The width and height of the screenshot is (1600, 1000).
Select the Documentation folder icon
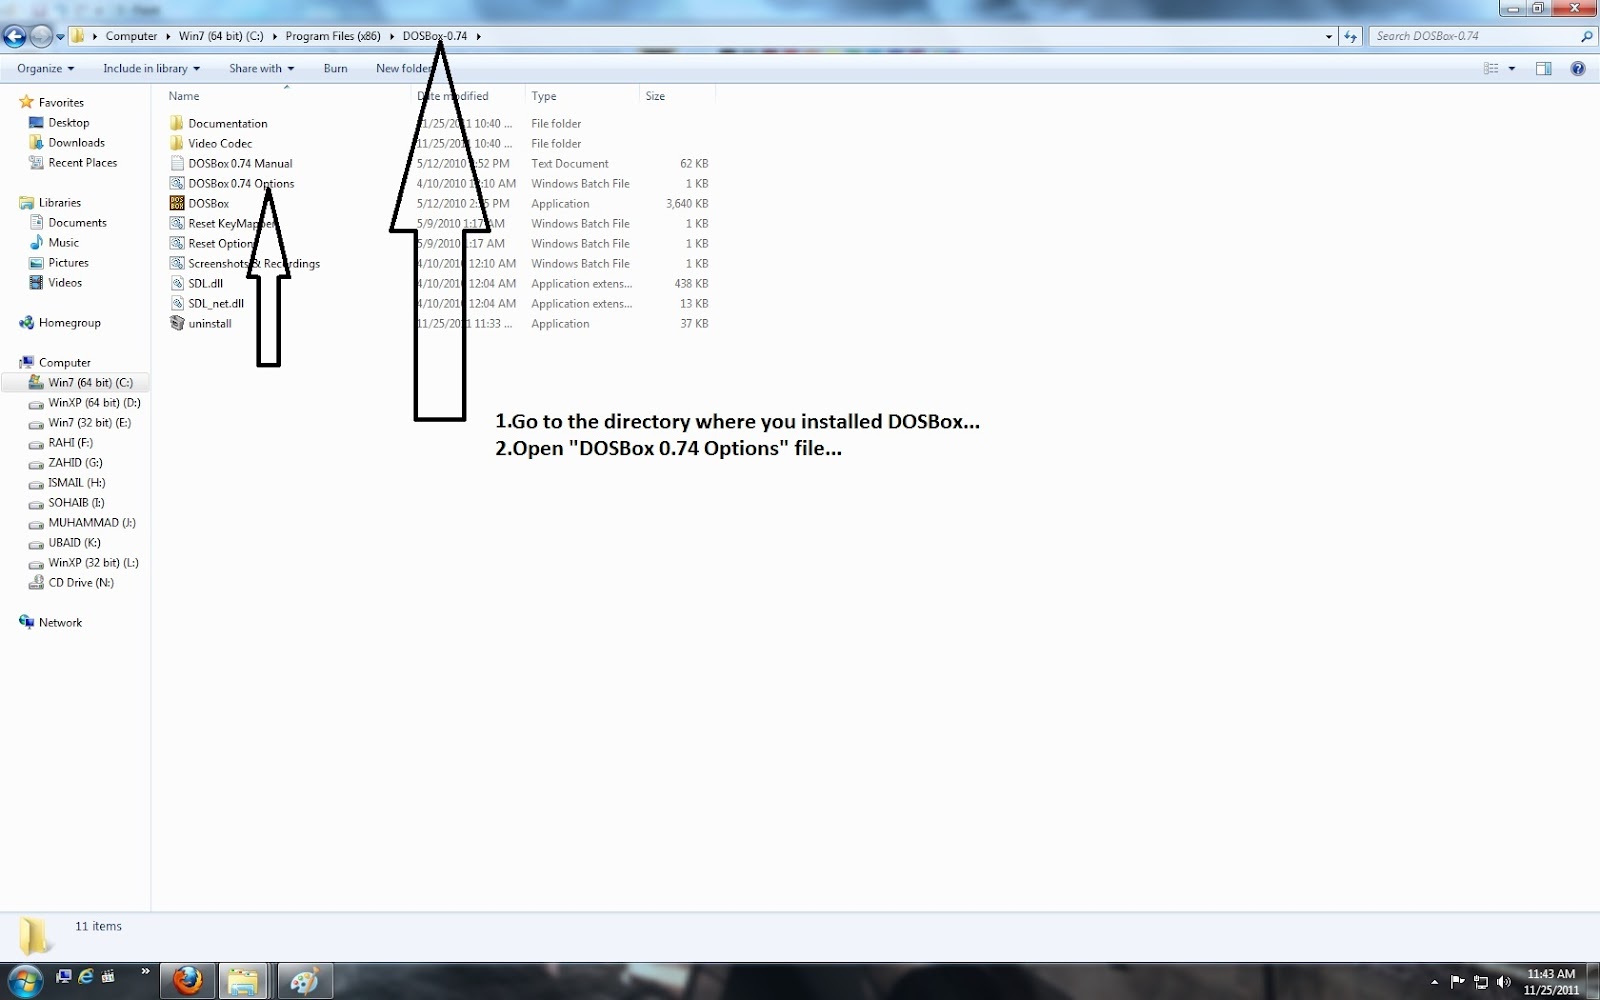click(x=177, y=123)
